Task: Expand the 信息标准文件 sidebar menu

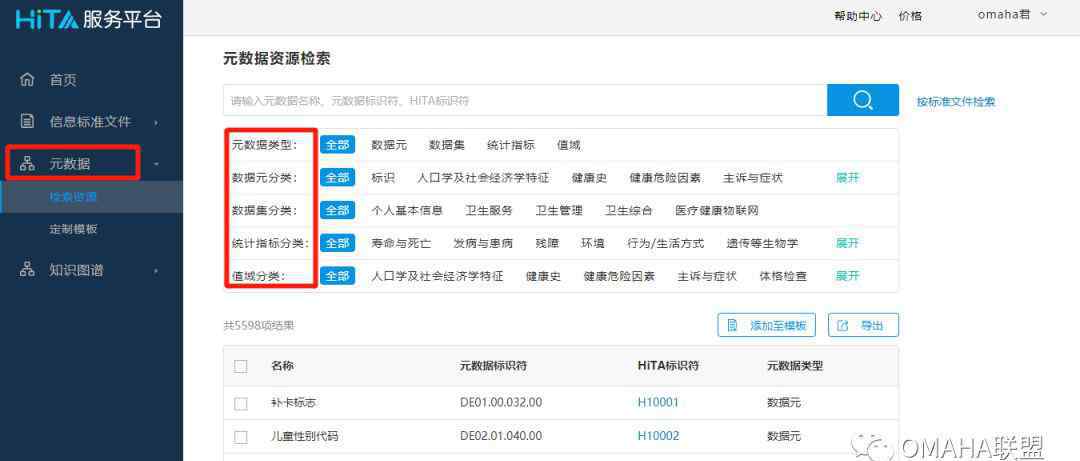Action: tap(156, 122)
